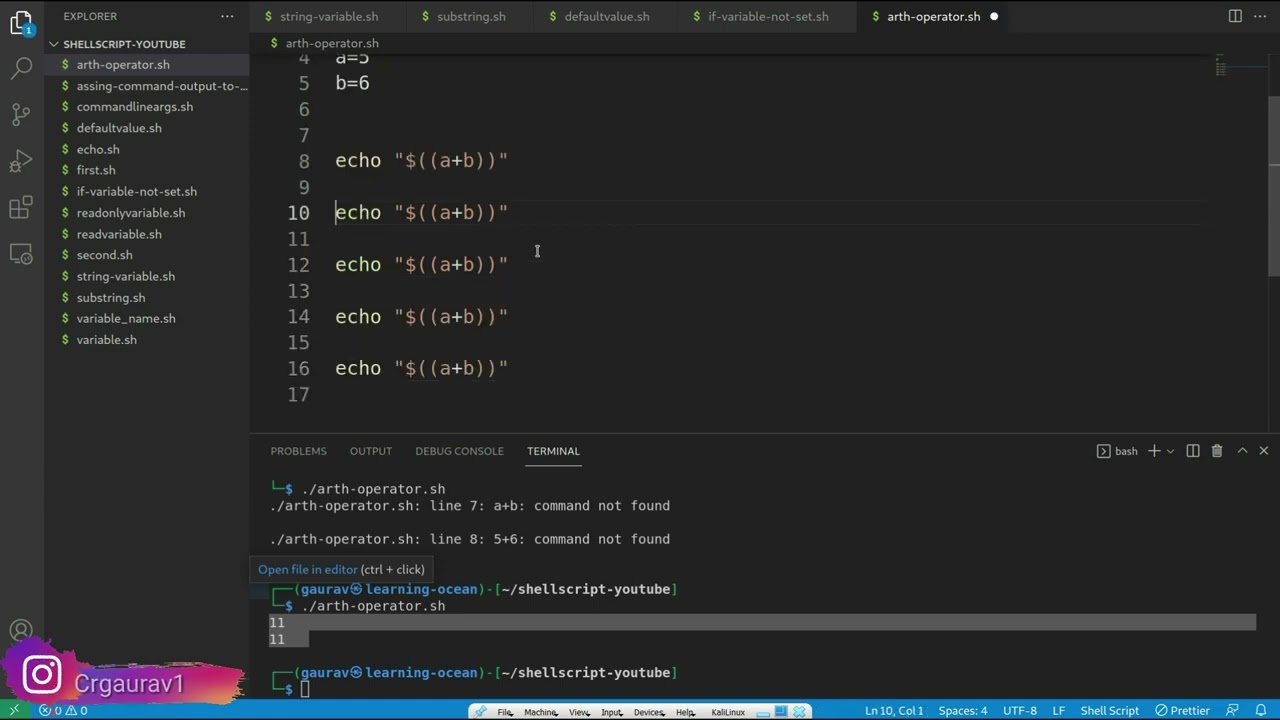This screenshot has height=720, width=1280.
Task: Click the remote window indicator in status bar
Action: click(x=14, y=710)
